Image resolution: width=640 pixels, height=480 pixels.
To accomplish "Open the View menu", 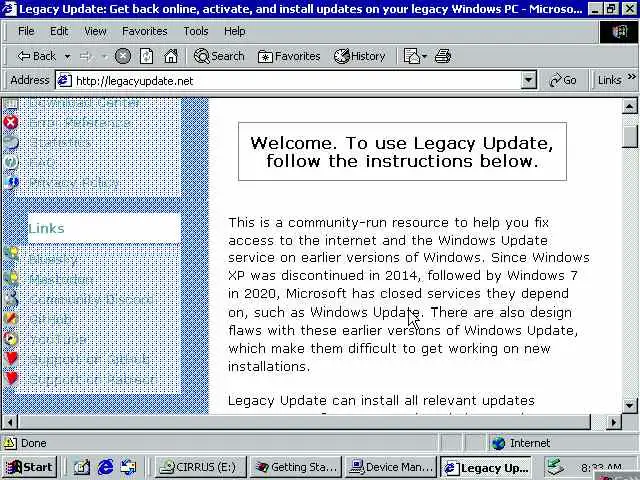I will pos(95,31).
